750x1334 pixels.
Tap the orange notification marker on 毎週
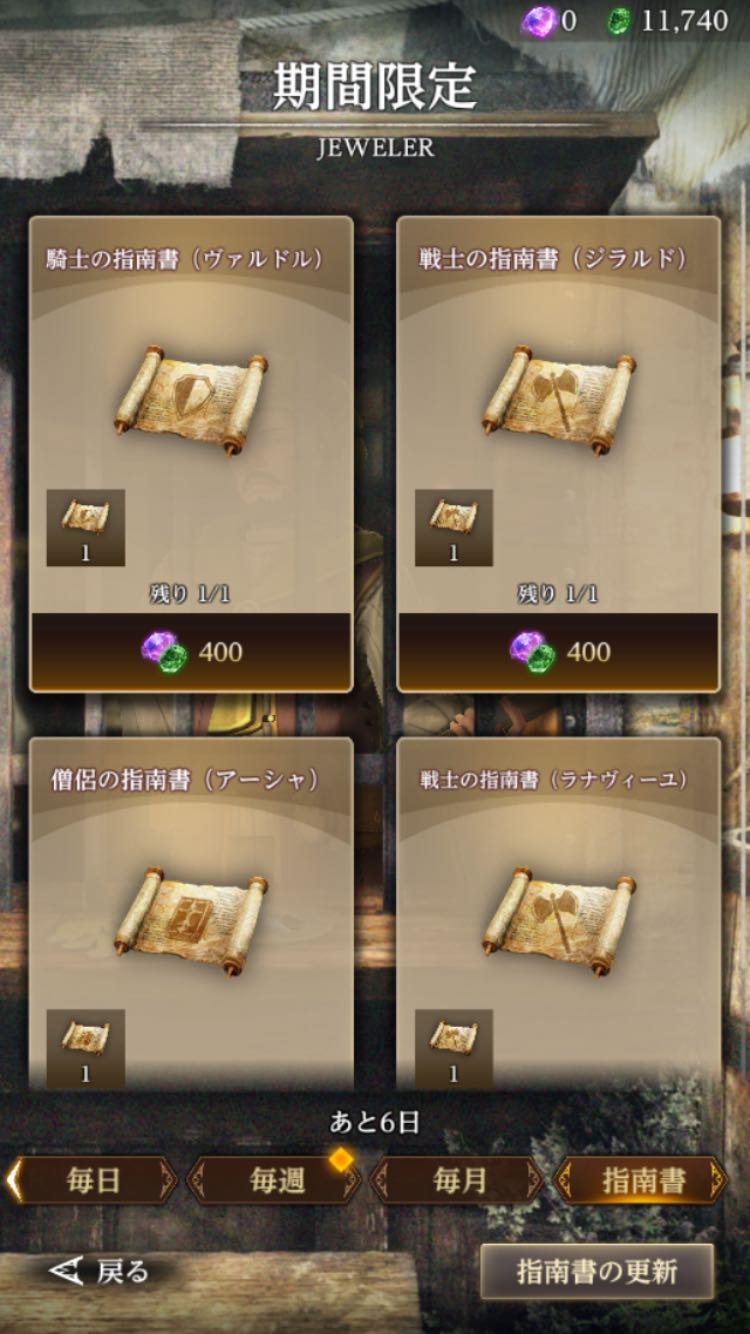point(342,1158)
